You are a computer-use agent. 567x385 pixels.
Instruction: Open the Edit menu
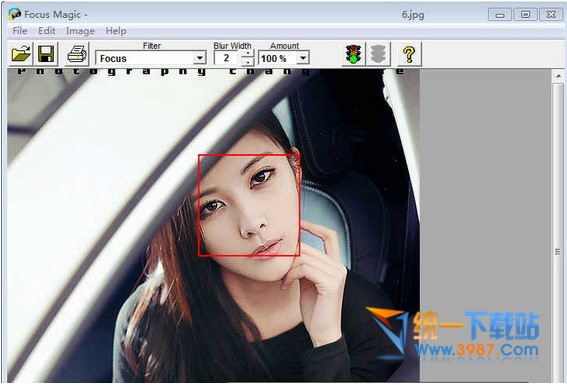[47, 31]
